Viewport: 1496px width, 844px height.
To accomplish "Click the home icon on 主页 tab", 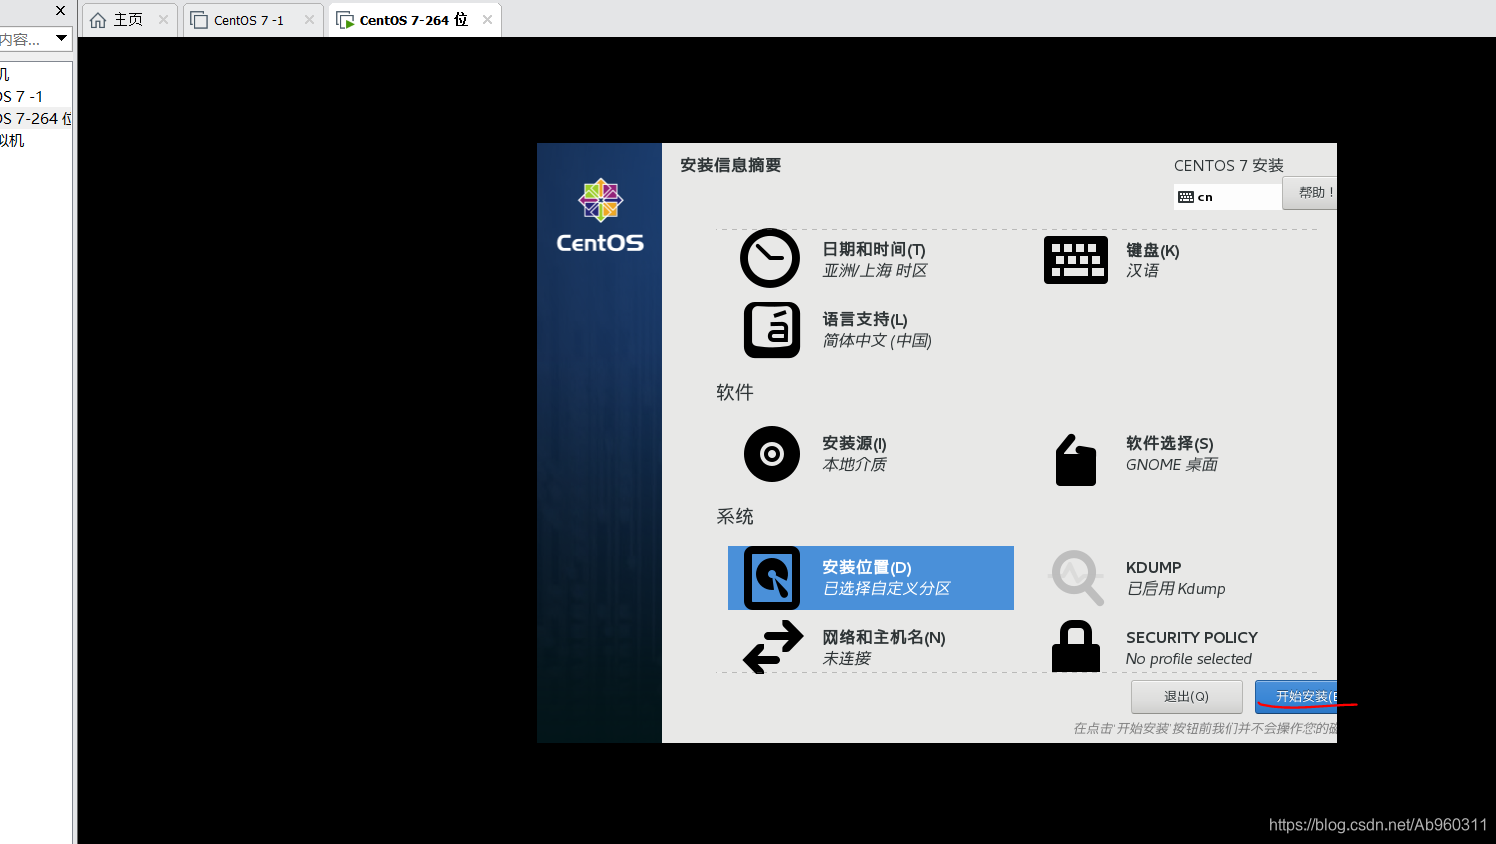I will (98, 20).
